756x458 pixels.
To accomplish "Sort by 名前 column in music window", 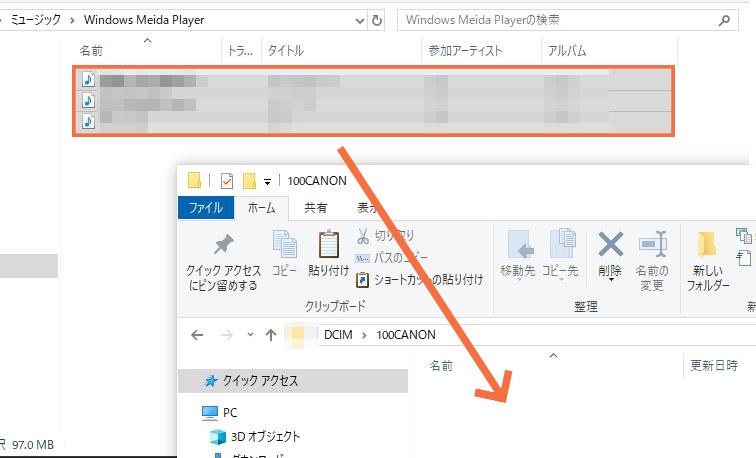I will tap(91, 51).
